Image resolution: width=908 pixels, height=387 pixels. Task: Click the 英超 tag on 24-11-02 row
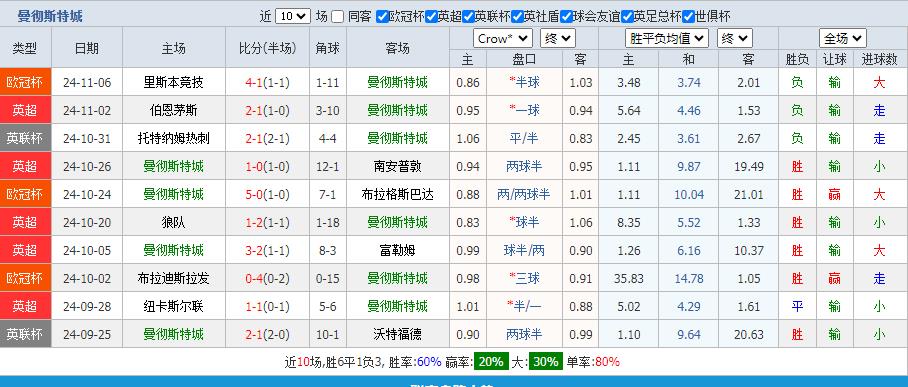(25, 110)
